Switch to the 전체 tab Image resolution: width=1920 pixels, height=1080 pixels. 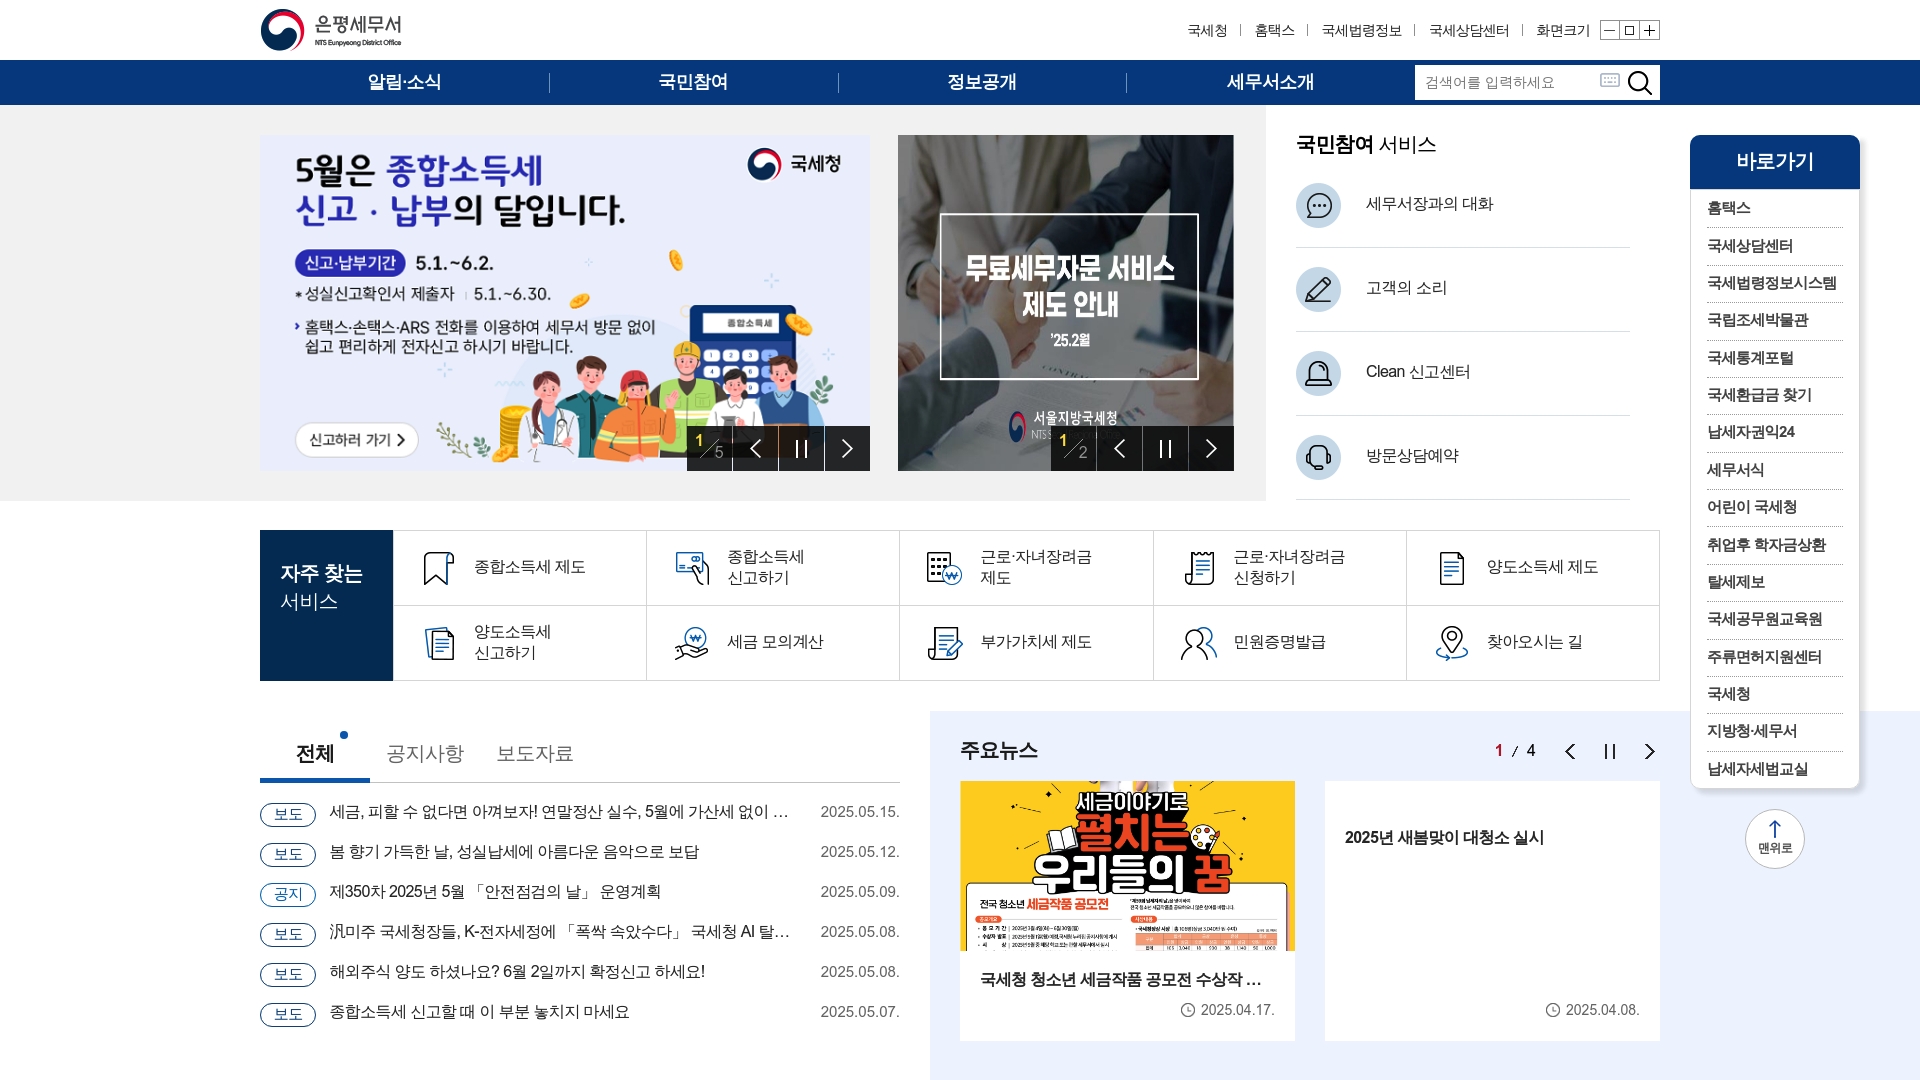point(315,754)
